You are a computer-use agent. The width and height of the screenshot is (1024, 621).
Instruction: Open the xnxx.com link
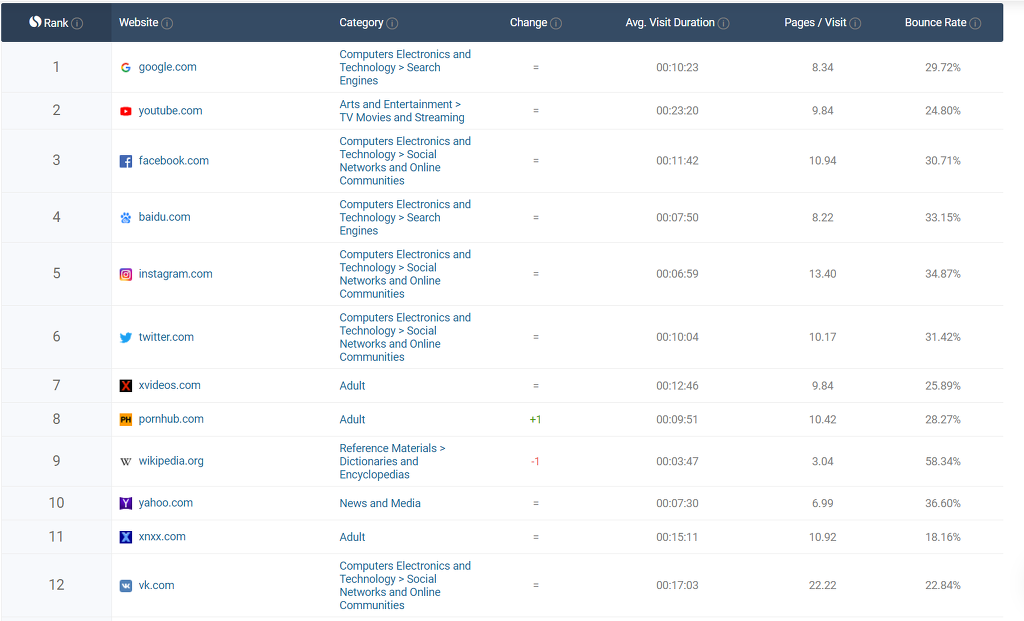(162, 536)
